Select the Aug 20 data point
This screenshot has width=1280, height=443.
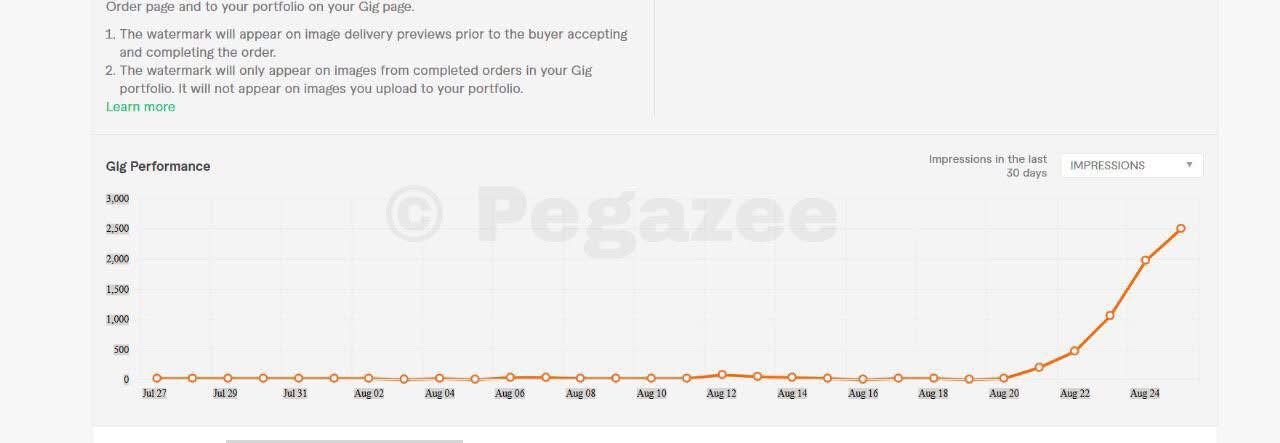pos(1004,378)
